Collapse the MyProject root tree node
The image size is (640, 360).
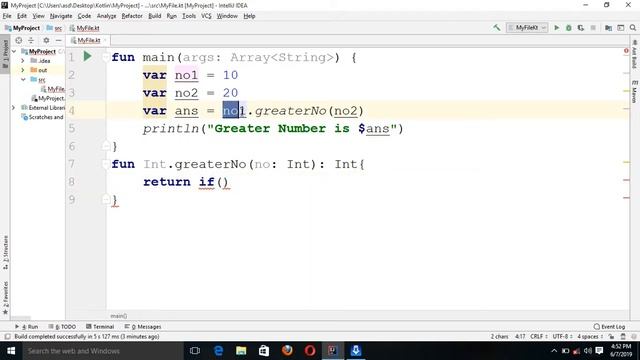[14, 51]
